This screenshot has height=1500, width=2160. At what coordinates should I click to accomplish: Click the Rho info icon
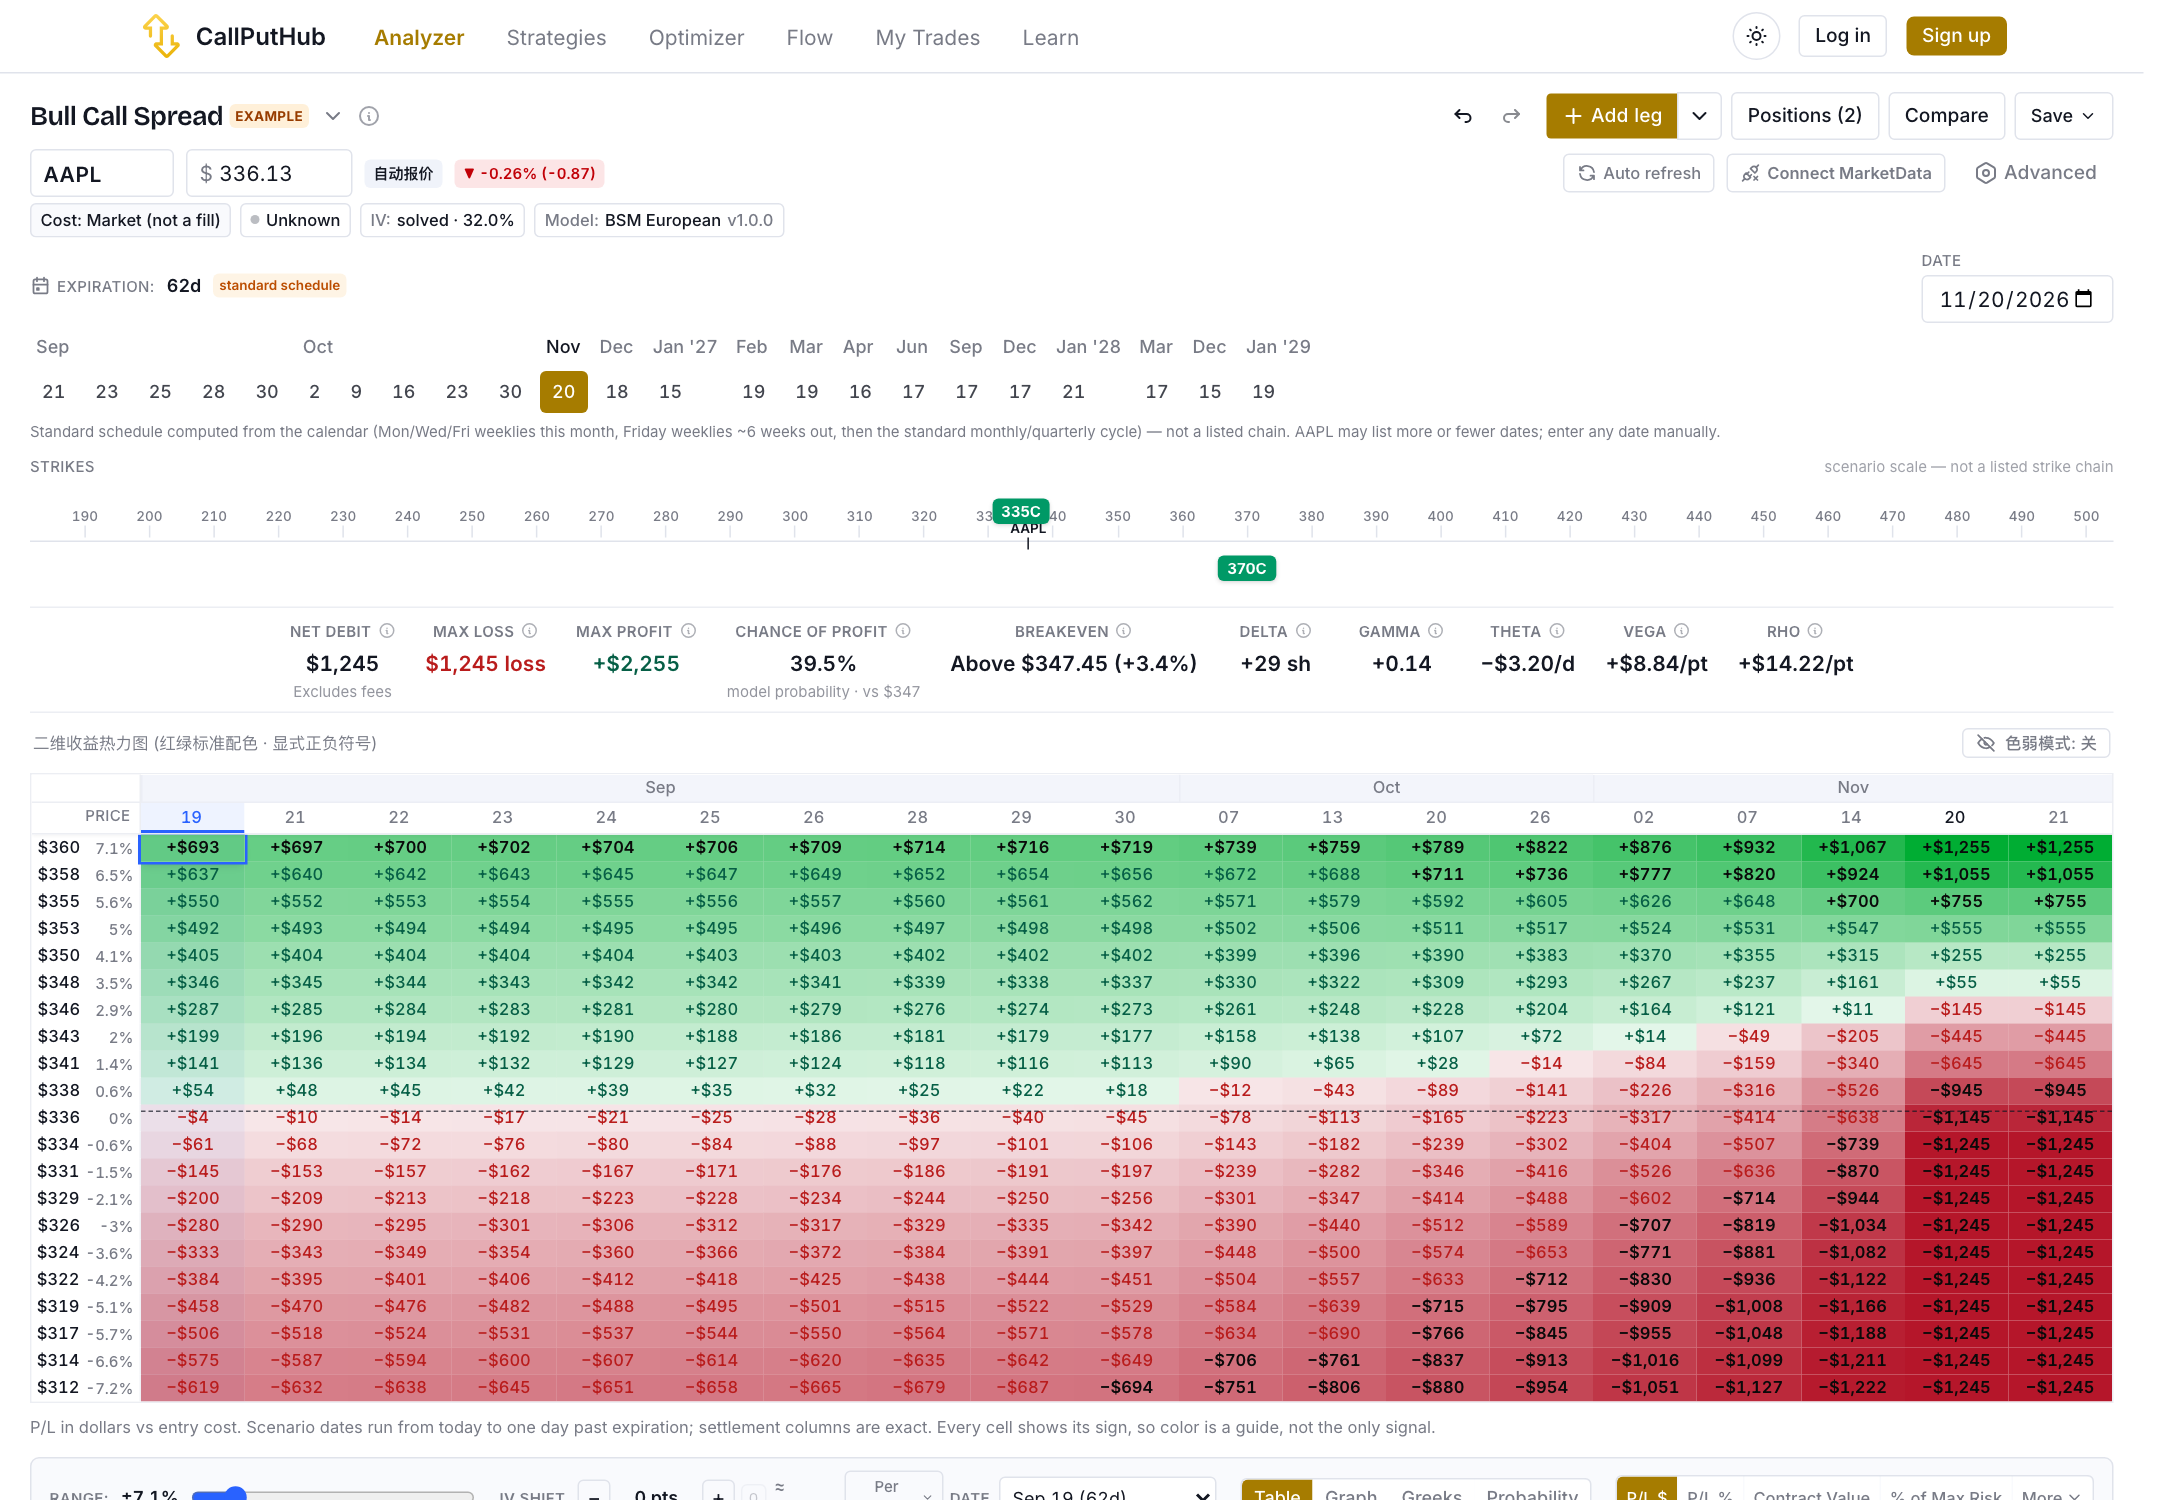1816,631
